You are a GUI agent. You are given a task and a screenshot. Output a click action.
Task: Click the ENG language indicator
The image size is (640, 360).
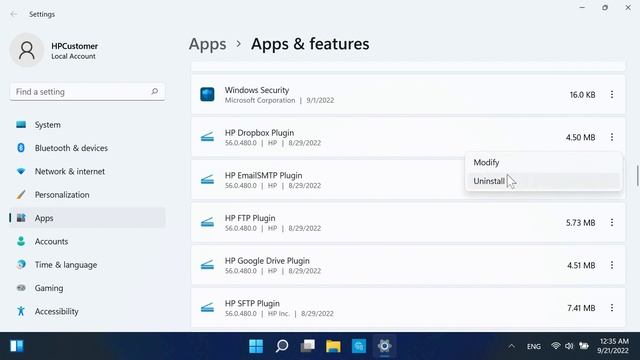[x=533, y=347]
